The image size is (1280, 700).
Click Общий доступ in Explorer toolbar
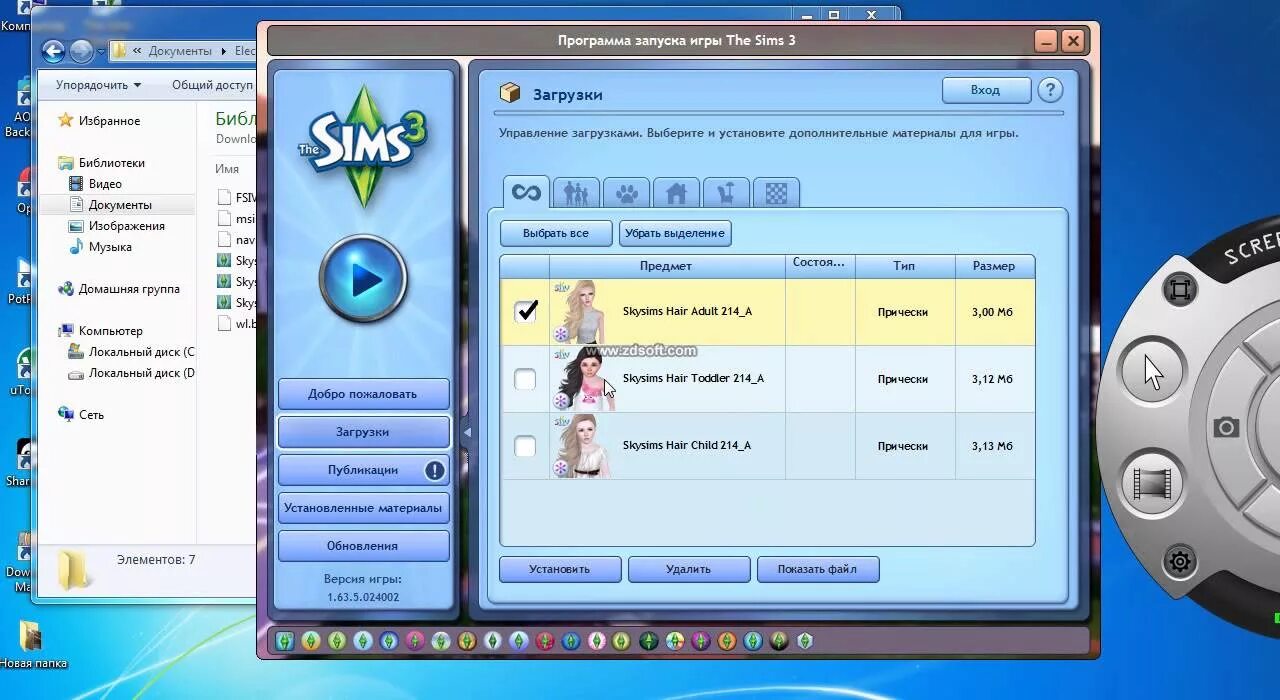213,85
